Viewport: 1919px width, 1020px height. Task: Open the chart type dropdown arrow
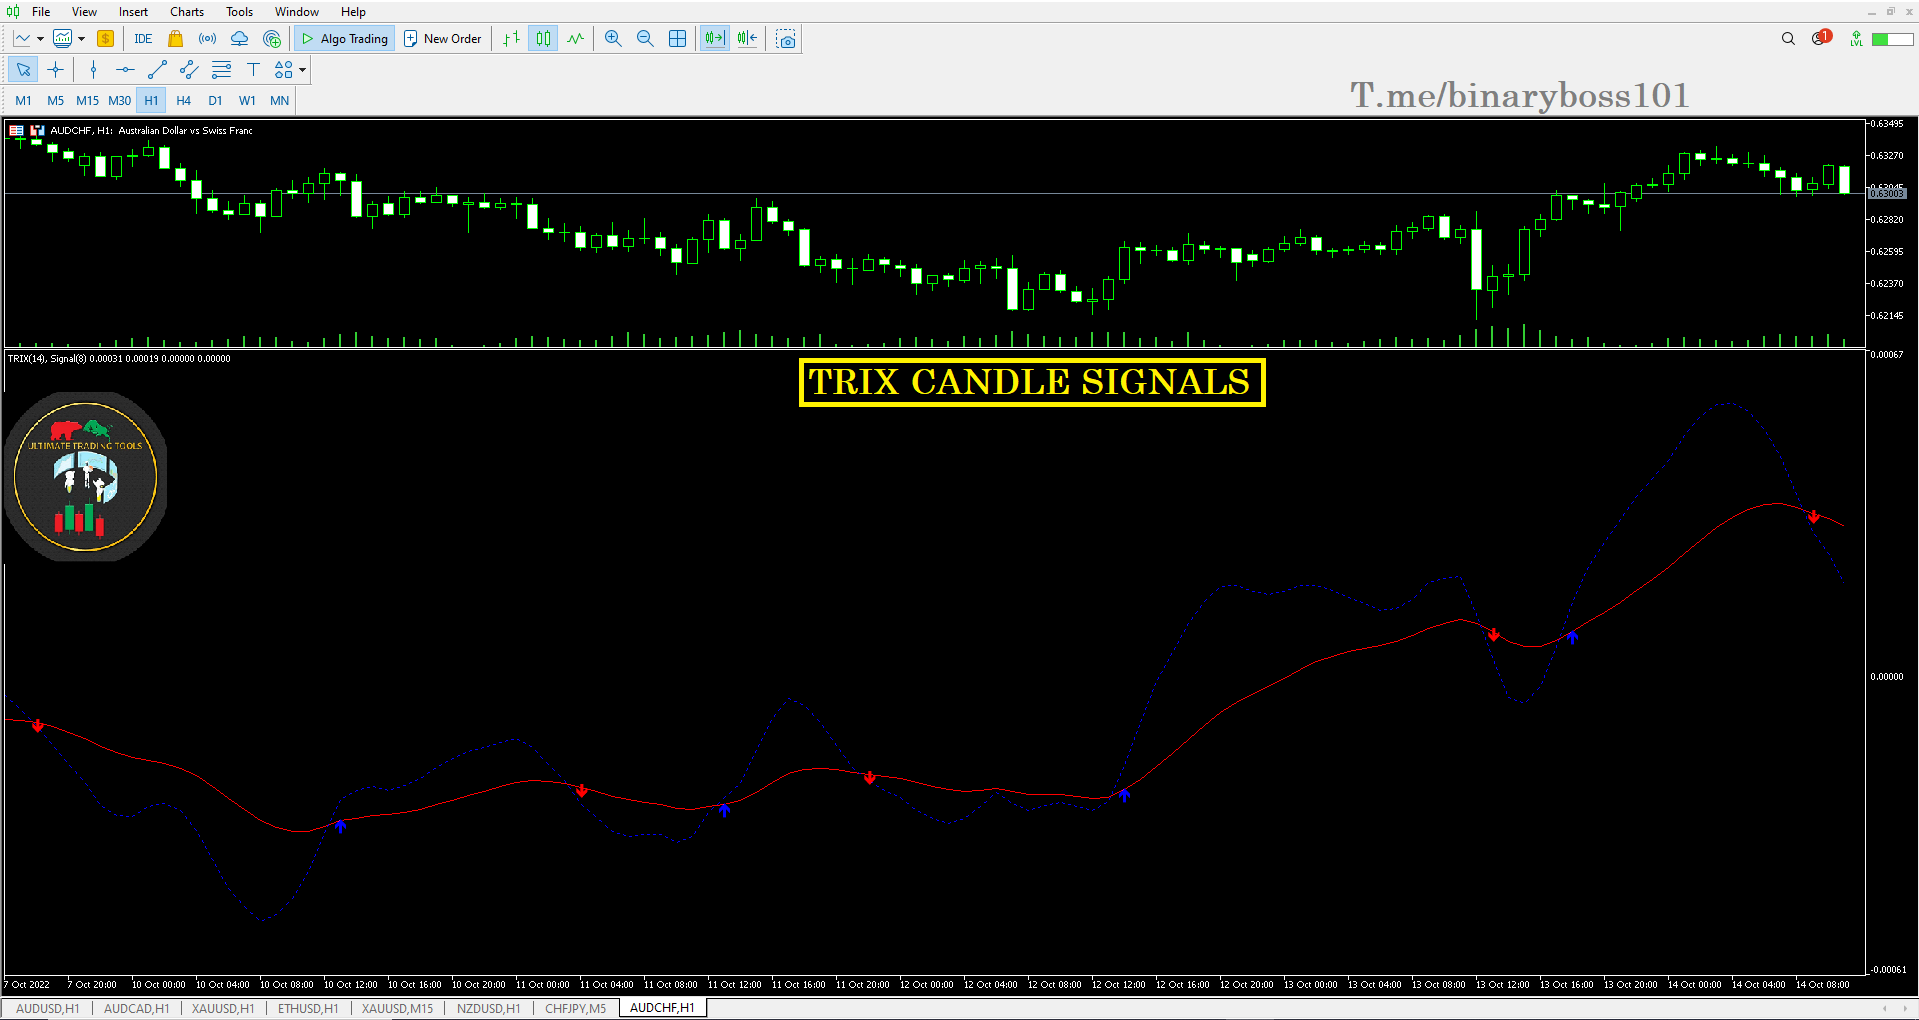38,38
